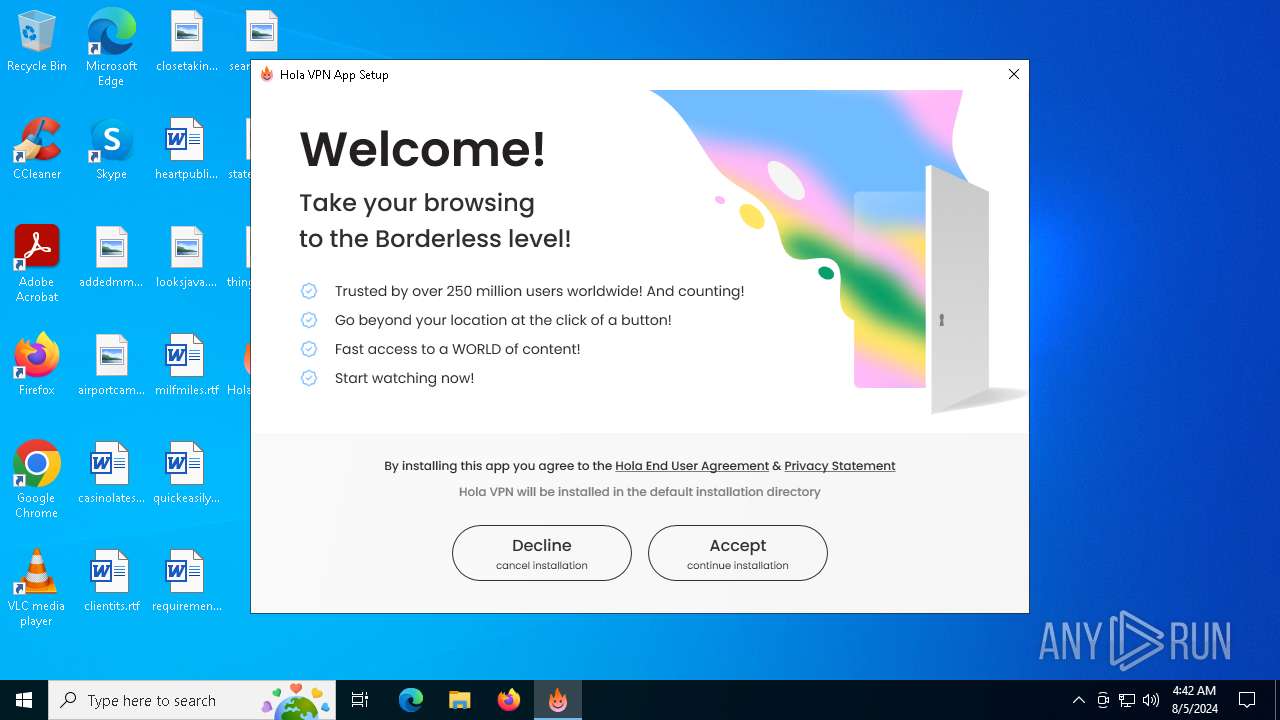Open the clock showing 4:42 AM
The height and width of the screenshot is (720, 1280).
[1194, 700]
